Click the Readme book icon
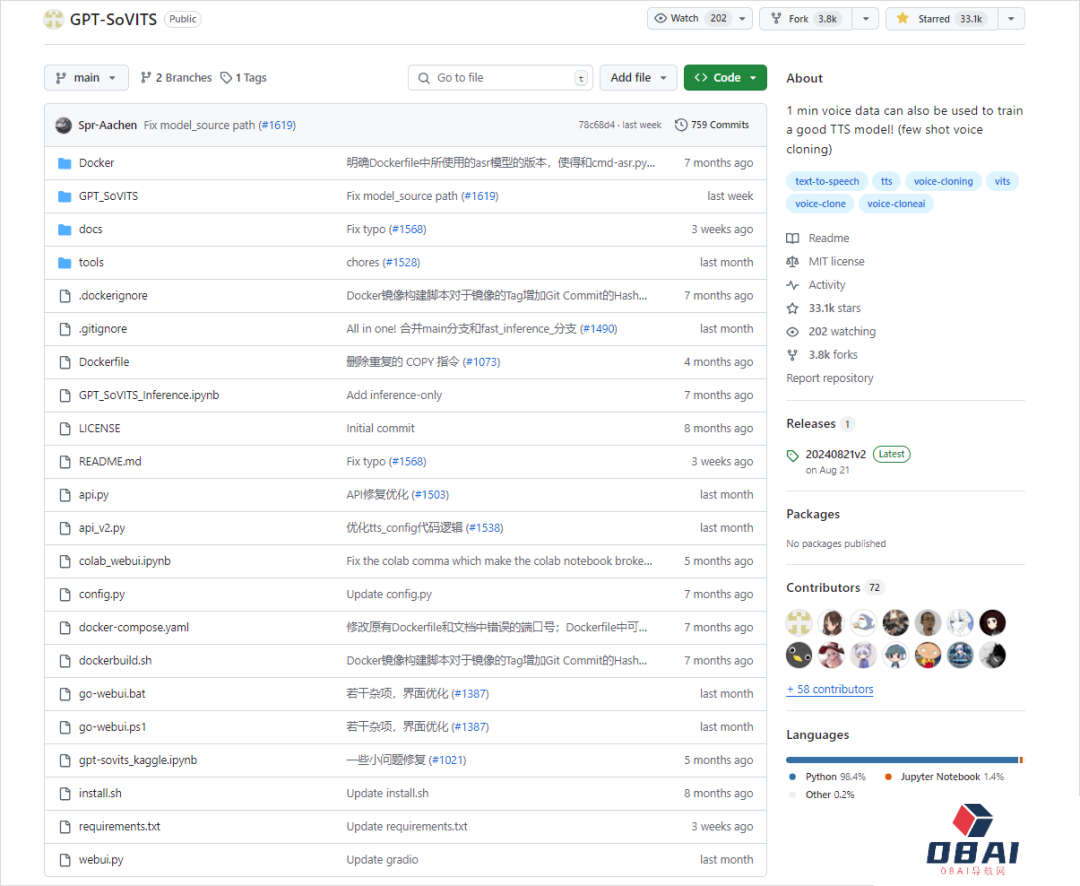This screenshot has height=886, width=1080. pos(793,238)
